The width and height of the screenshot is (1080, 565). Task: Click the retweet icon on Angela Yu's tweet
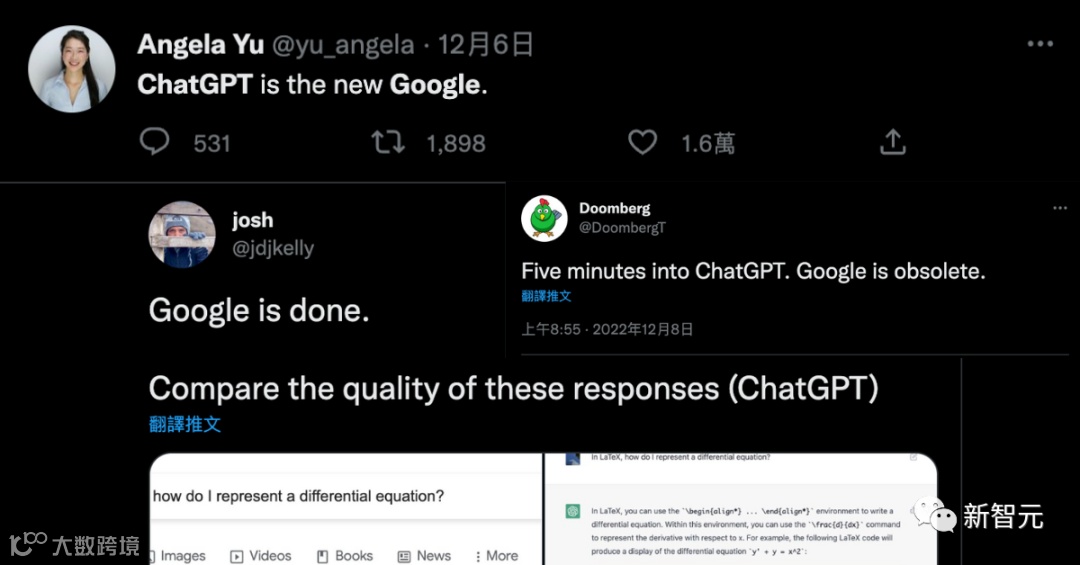(x=388, y=143)
